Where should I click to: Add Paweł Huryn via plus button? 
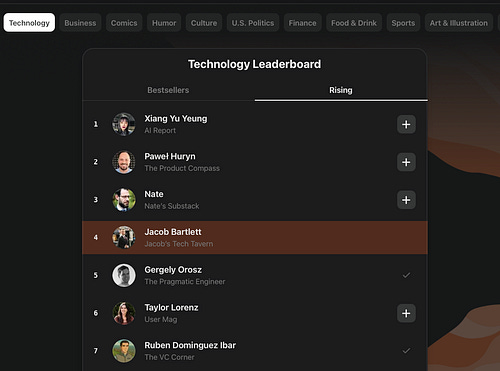tap(406, 162)
